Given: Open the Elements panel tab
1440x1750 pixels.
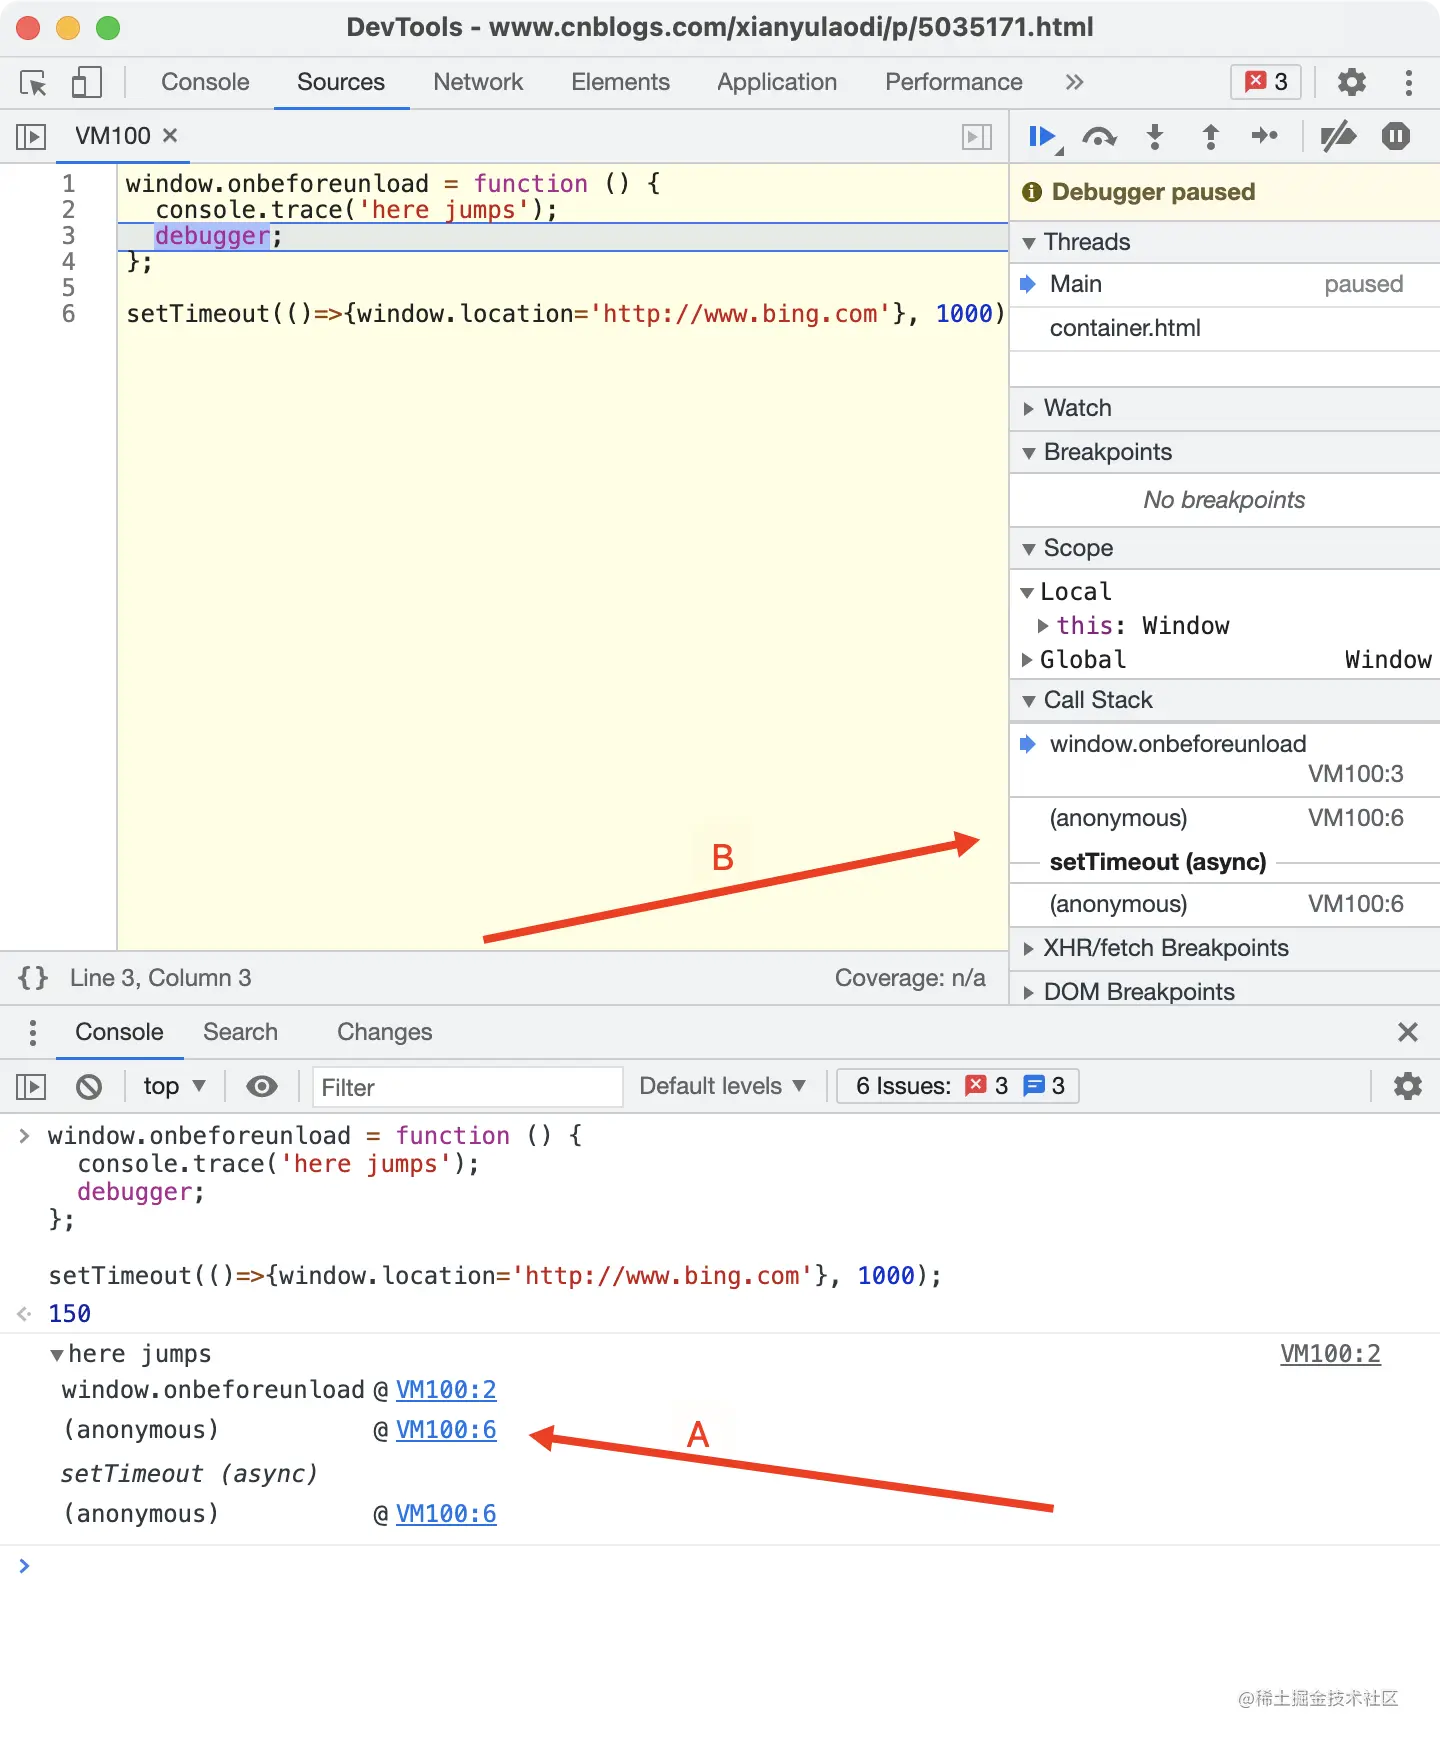Looking at the screenshot, I should (x=620, y=82).
